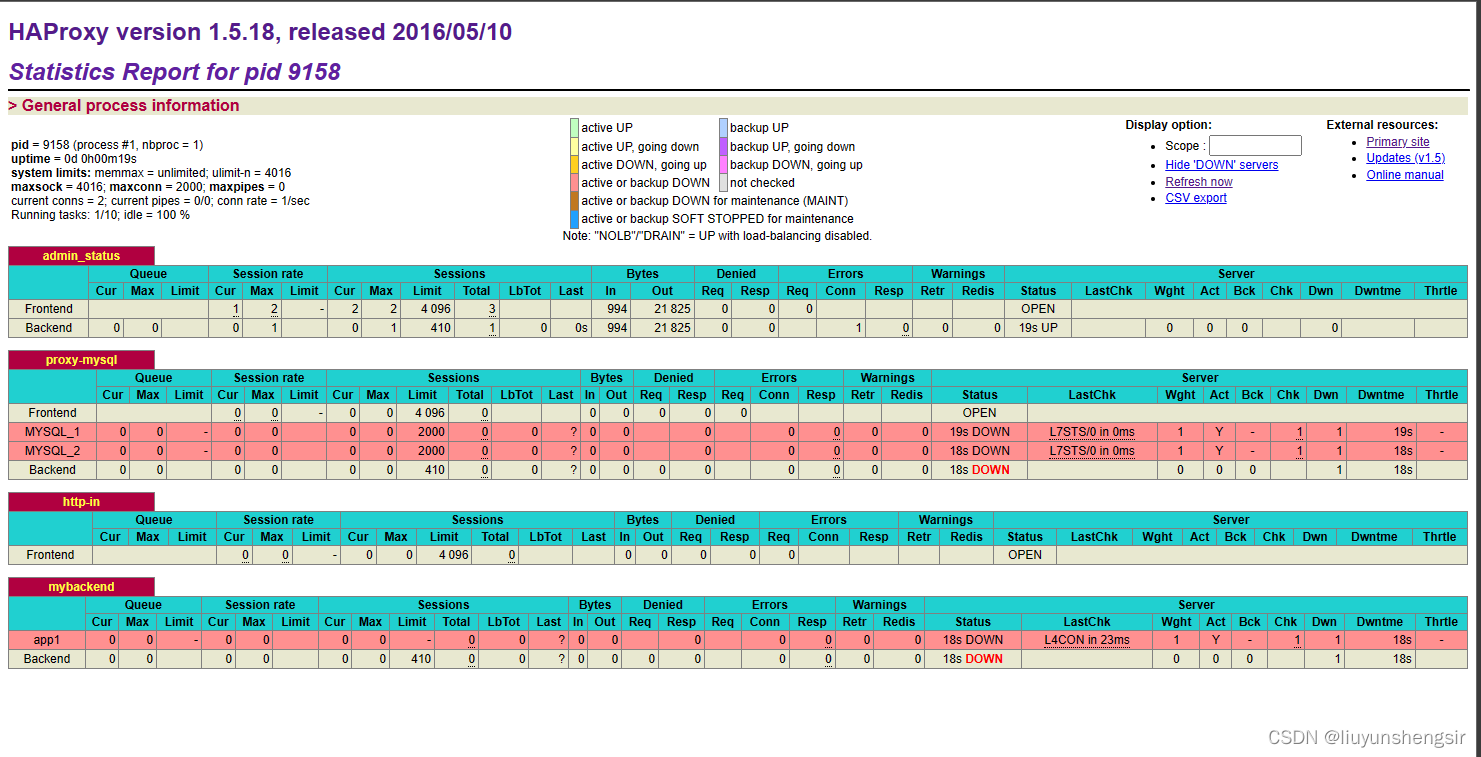The width and height of the screenshot is (1481, 757).
Task: Click 18s DOWN status of app1
Action: pos(972,640)
